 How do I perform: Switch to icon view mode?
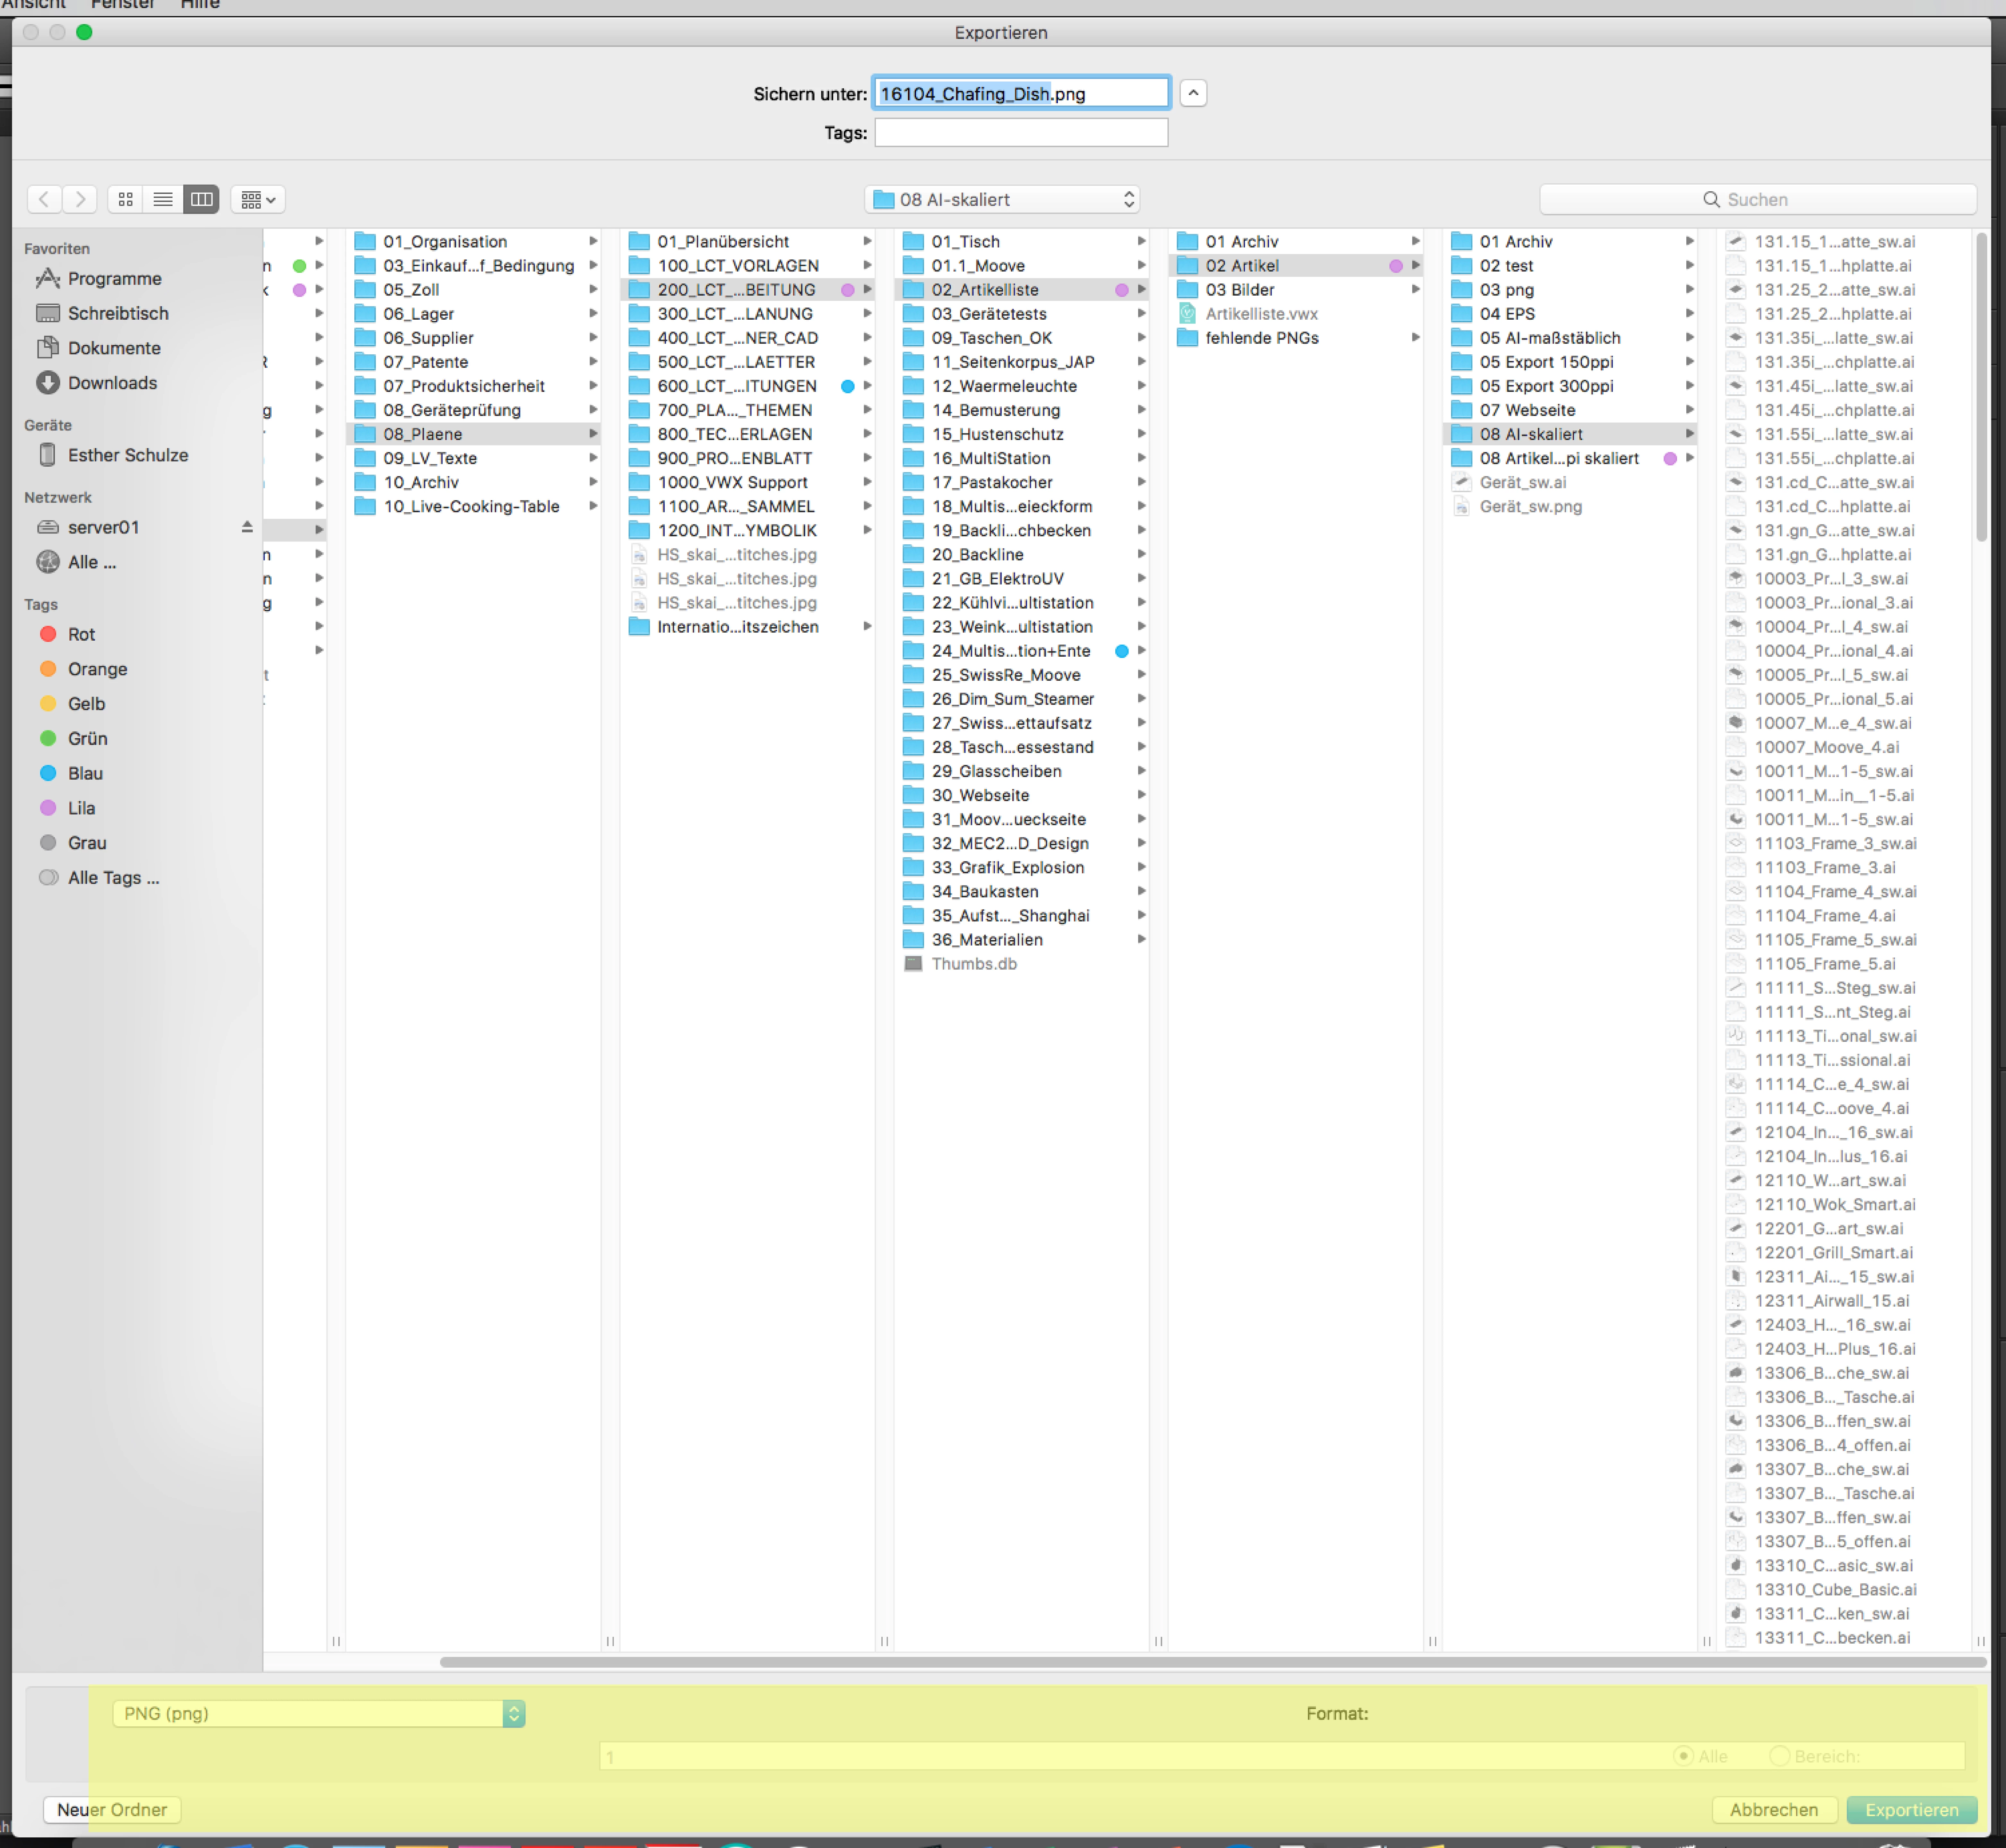[125, 199]
